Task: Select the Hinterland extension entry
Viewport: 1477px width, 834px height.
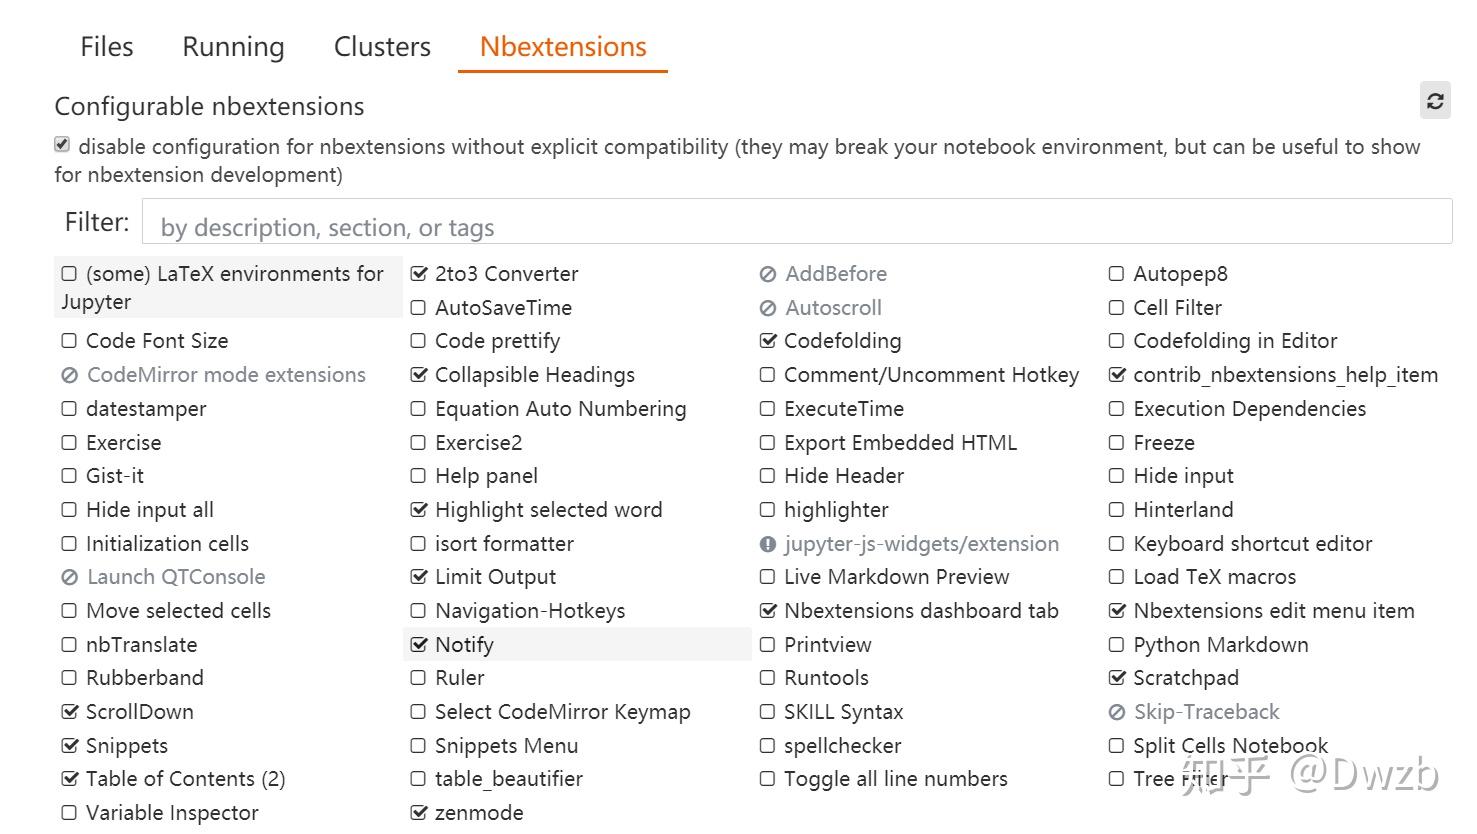Action: click(x=1183, y=510)
